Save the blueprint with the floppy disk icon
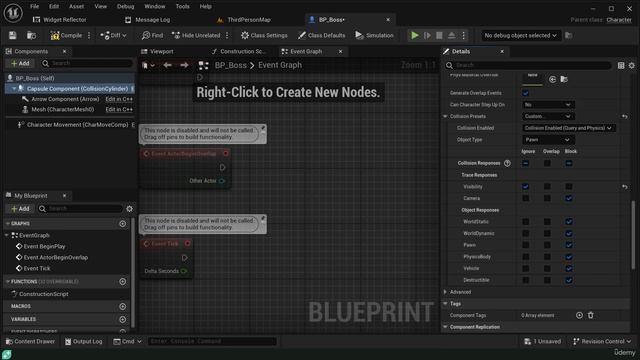The image size is (640, 360). [12, 36]
